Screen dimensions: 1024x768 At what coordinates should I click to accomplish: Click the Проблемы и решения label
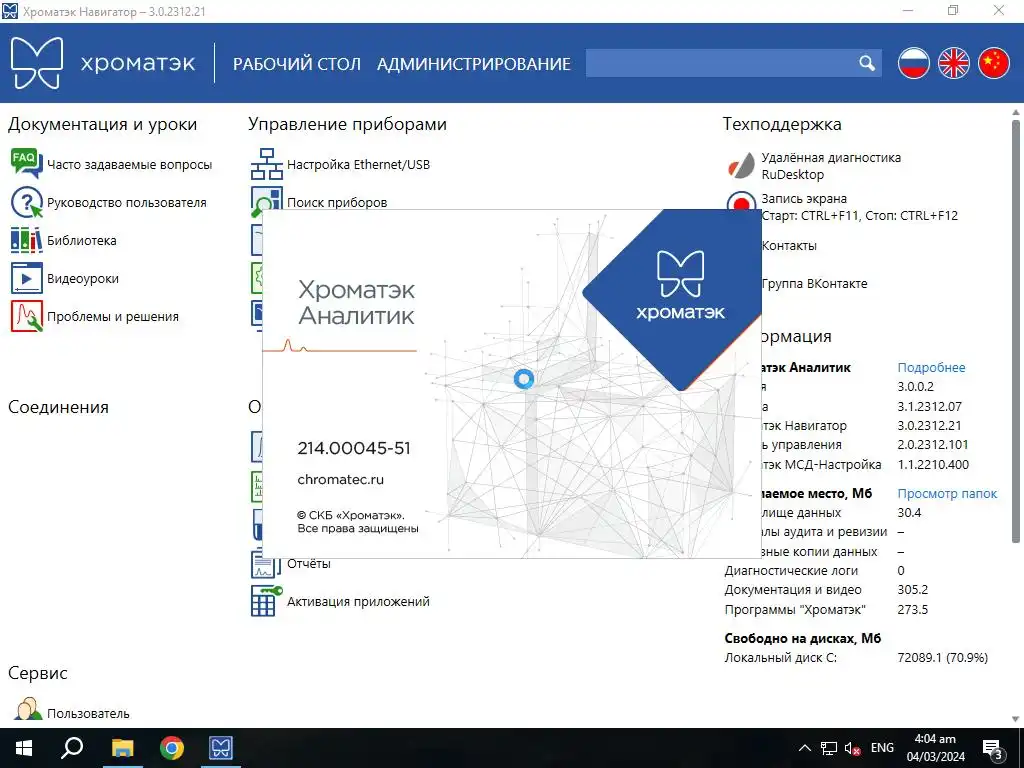coord(112,316)
